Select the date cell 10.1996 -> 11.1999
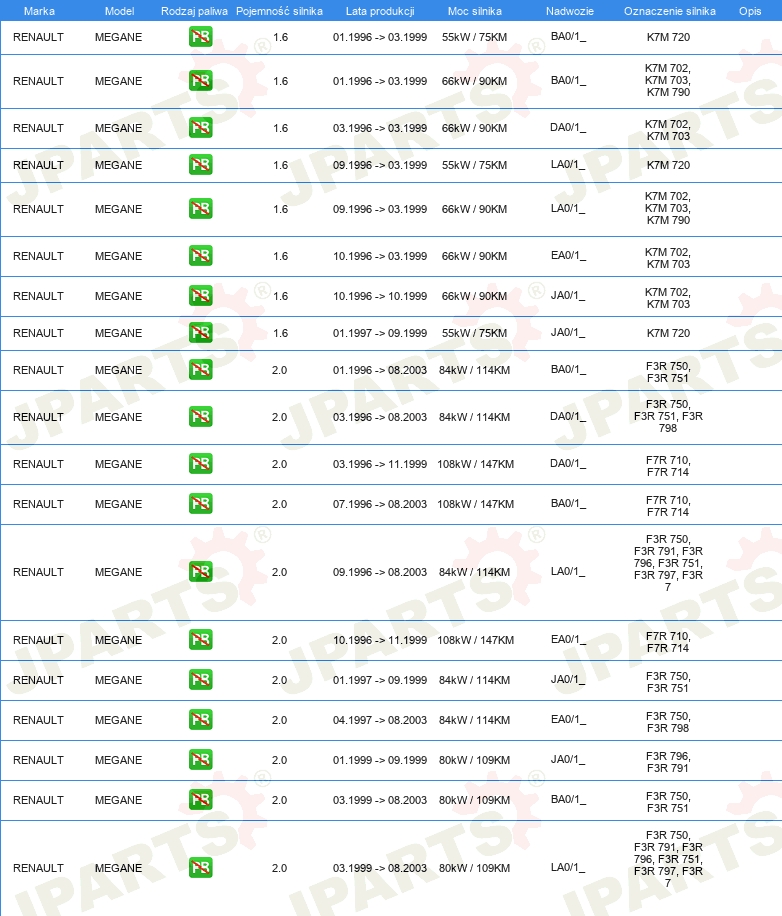This screenshot has width=782, height=916. tap(380, 640)
